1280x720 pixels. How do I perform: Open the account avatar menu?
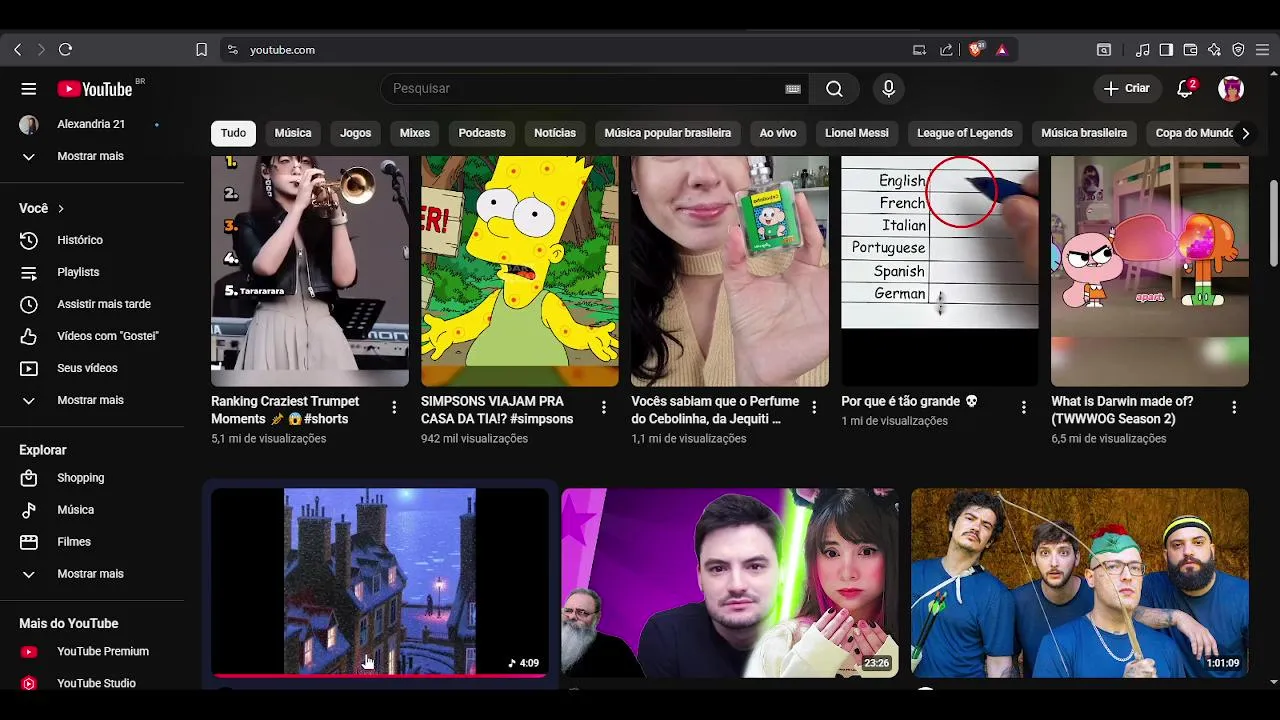click(x=1231, y=89)
